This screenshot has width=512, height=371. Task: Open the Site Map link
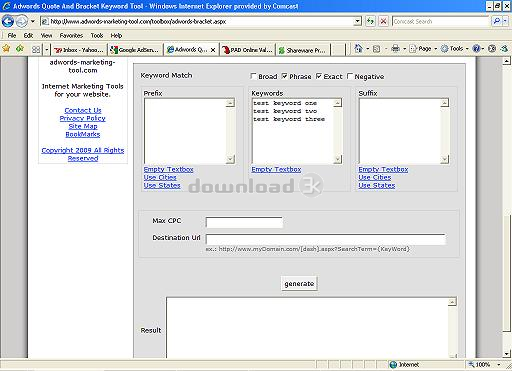tap(83, 126)
